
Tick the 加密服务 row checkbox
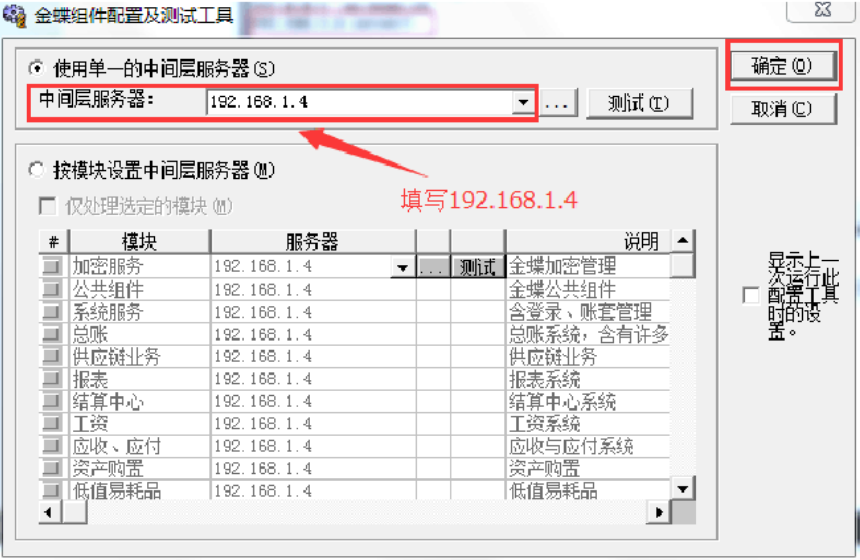(x=52, y=267)
